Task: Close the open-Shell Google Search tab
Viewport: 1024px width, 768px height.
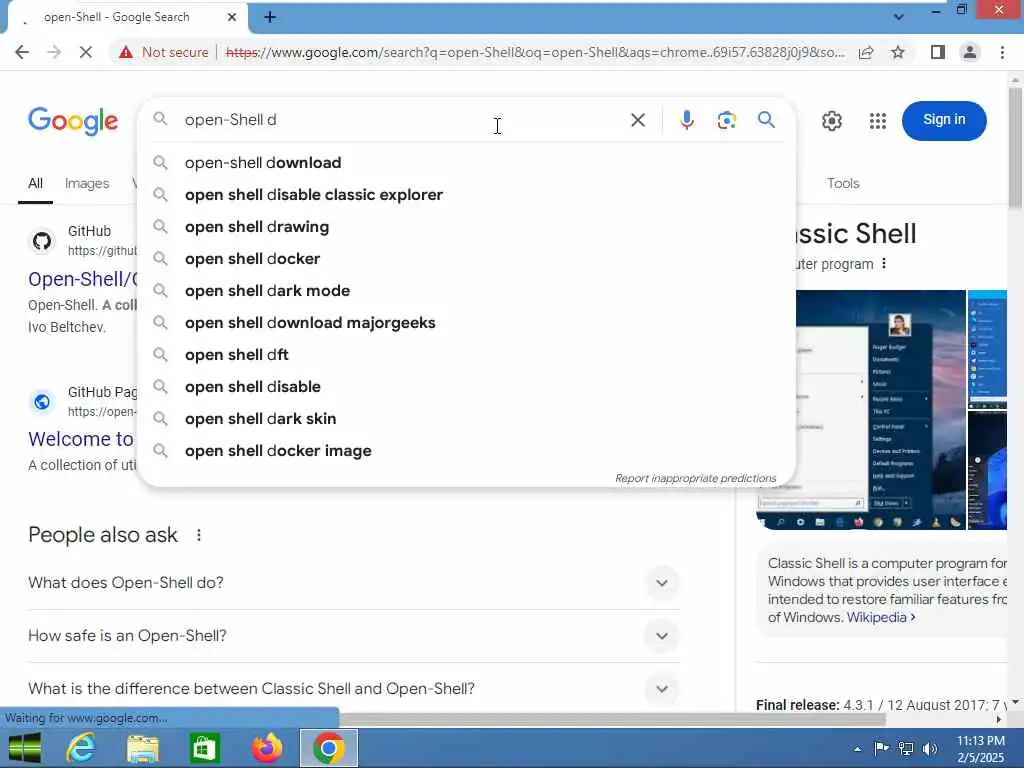Action: 232,18
